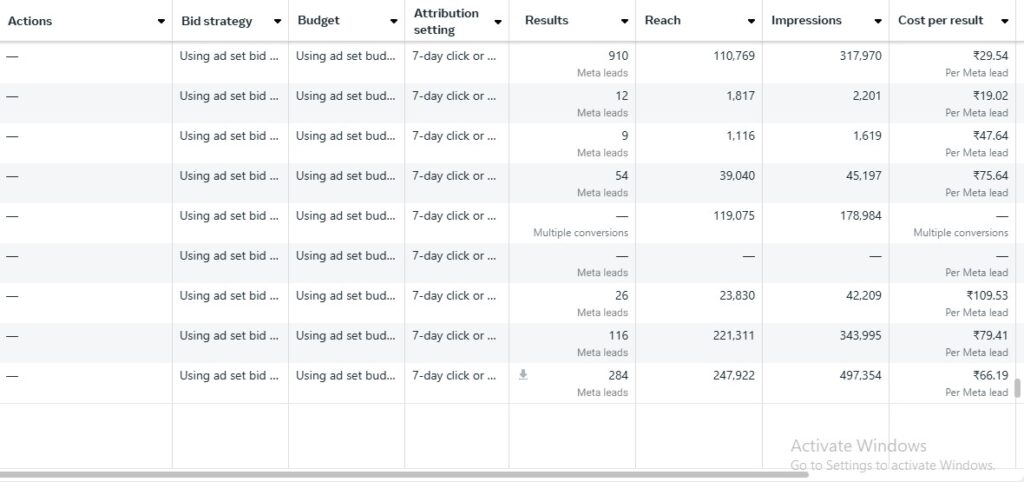Open the Results column dropdown arrow
Image resolution: width=1024 pixels, height=482 pixels.
tap(624, 21)
